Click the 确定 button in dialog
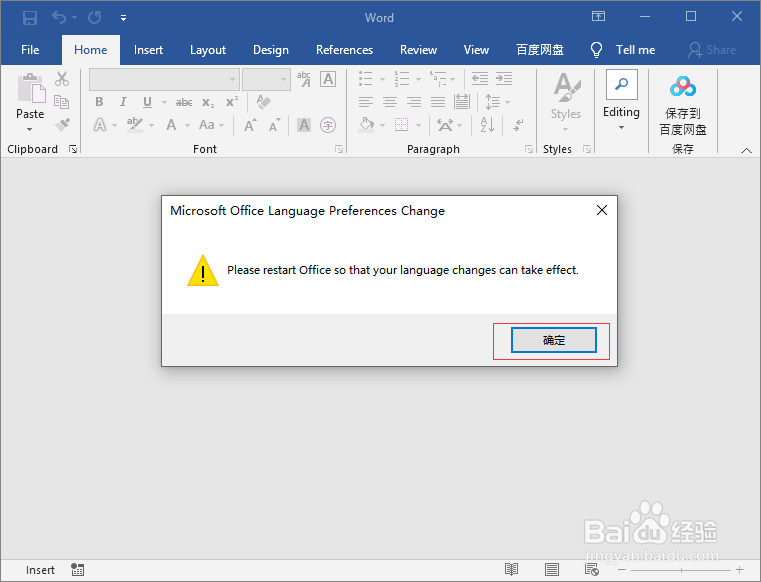 tap(554, 340)
